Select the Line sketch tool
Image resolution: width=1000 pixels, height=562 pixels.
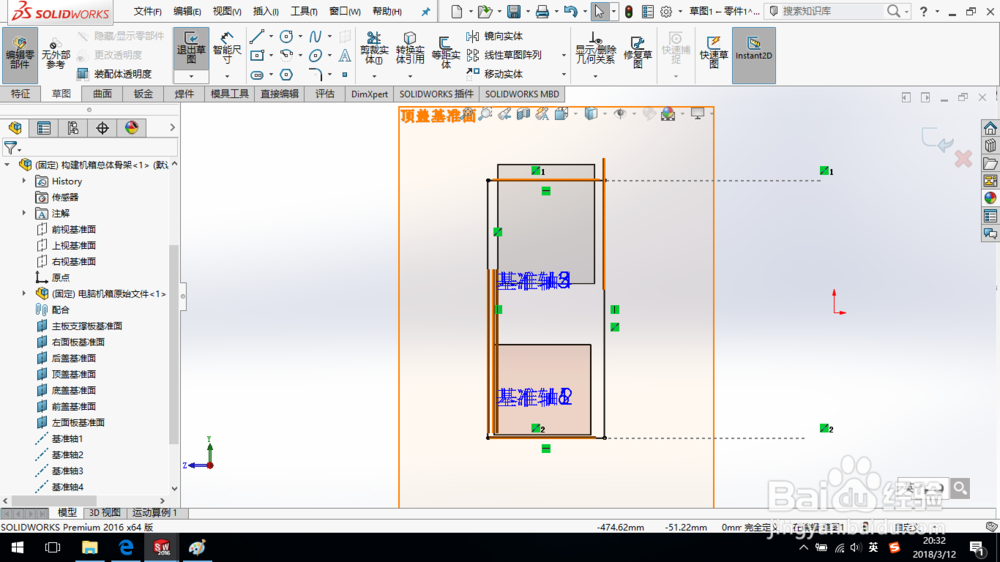point(257,36)
